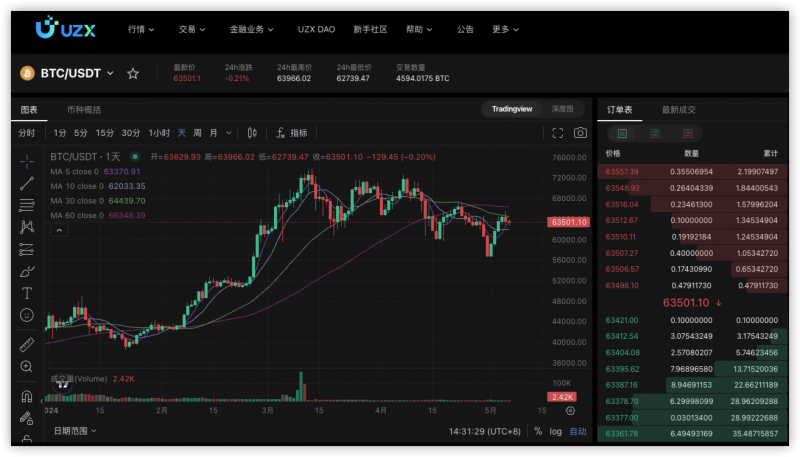Open chart settings gear near time axis
The width and height of the screenshot is (800, 457).
pos(570,411)
